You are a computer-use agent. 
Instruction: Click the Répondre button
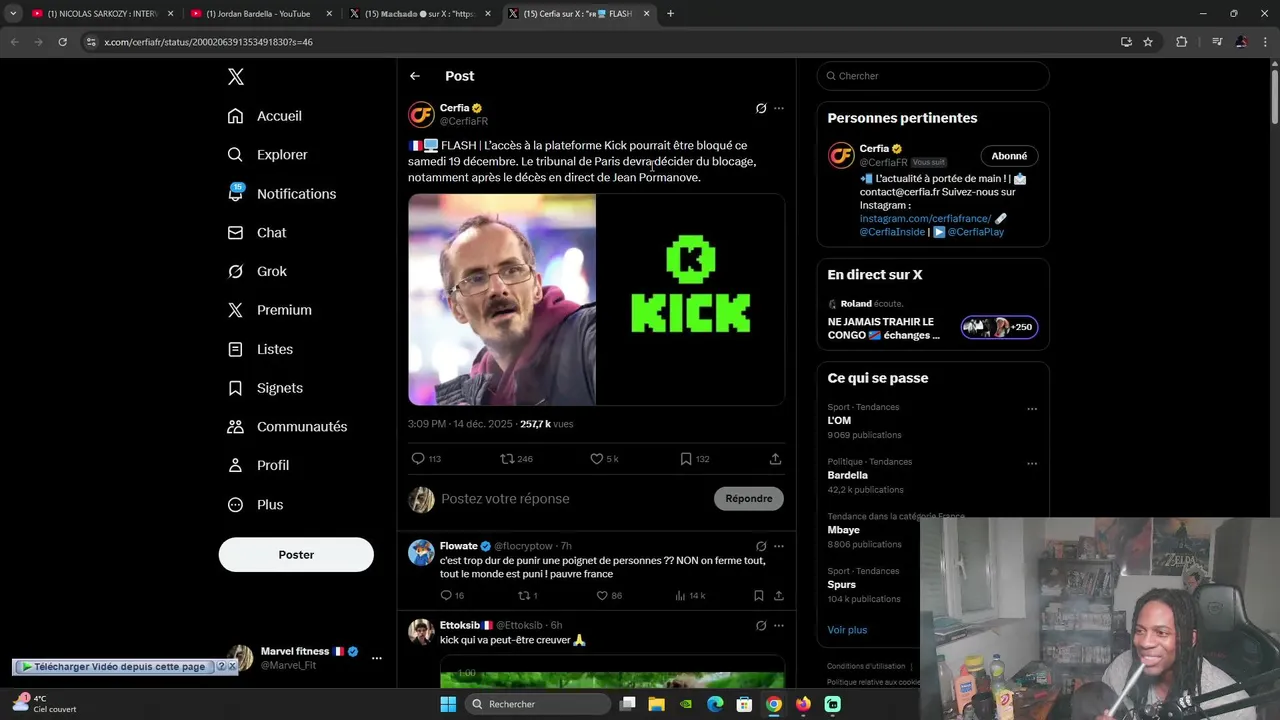click(x=749, y=499)
